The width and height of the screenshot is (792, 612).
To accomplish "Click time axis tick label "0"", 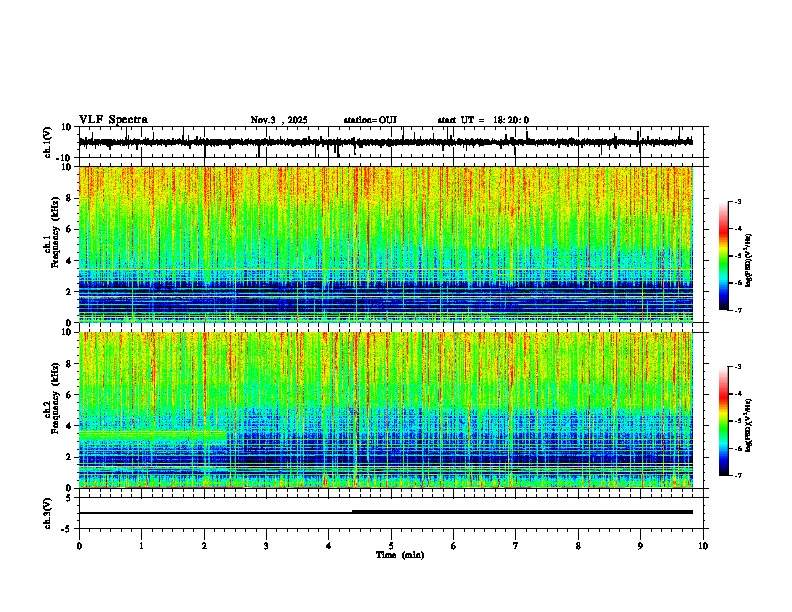I will 79,546.
